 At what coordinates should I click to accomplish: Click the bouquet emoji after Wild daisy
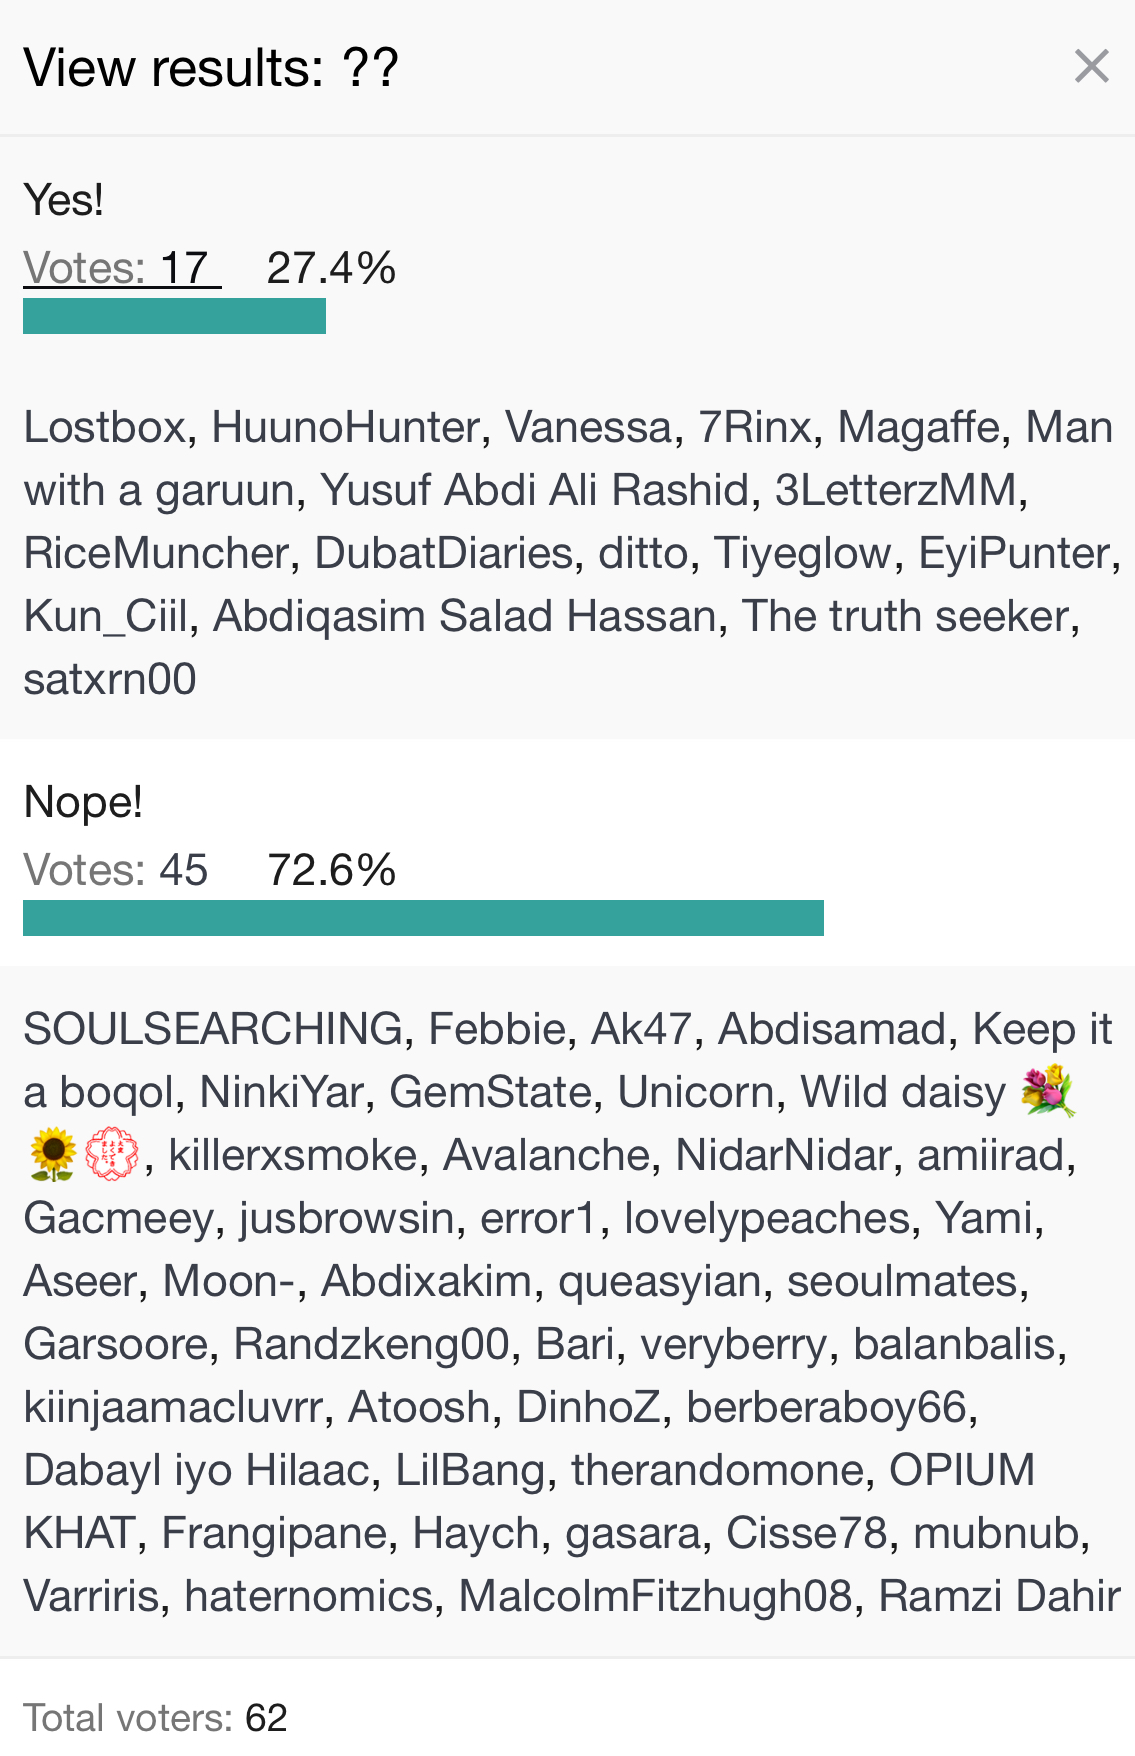point(1047,1092)
